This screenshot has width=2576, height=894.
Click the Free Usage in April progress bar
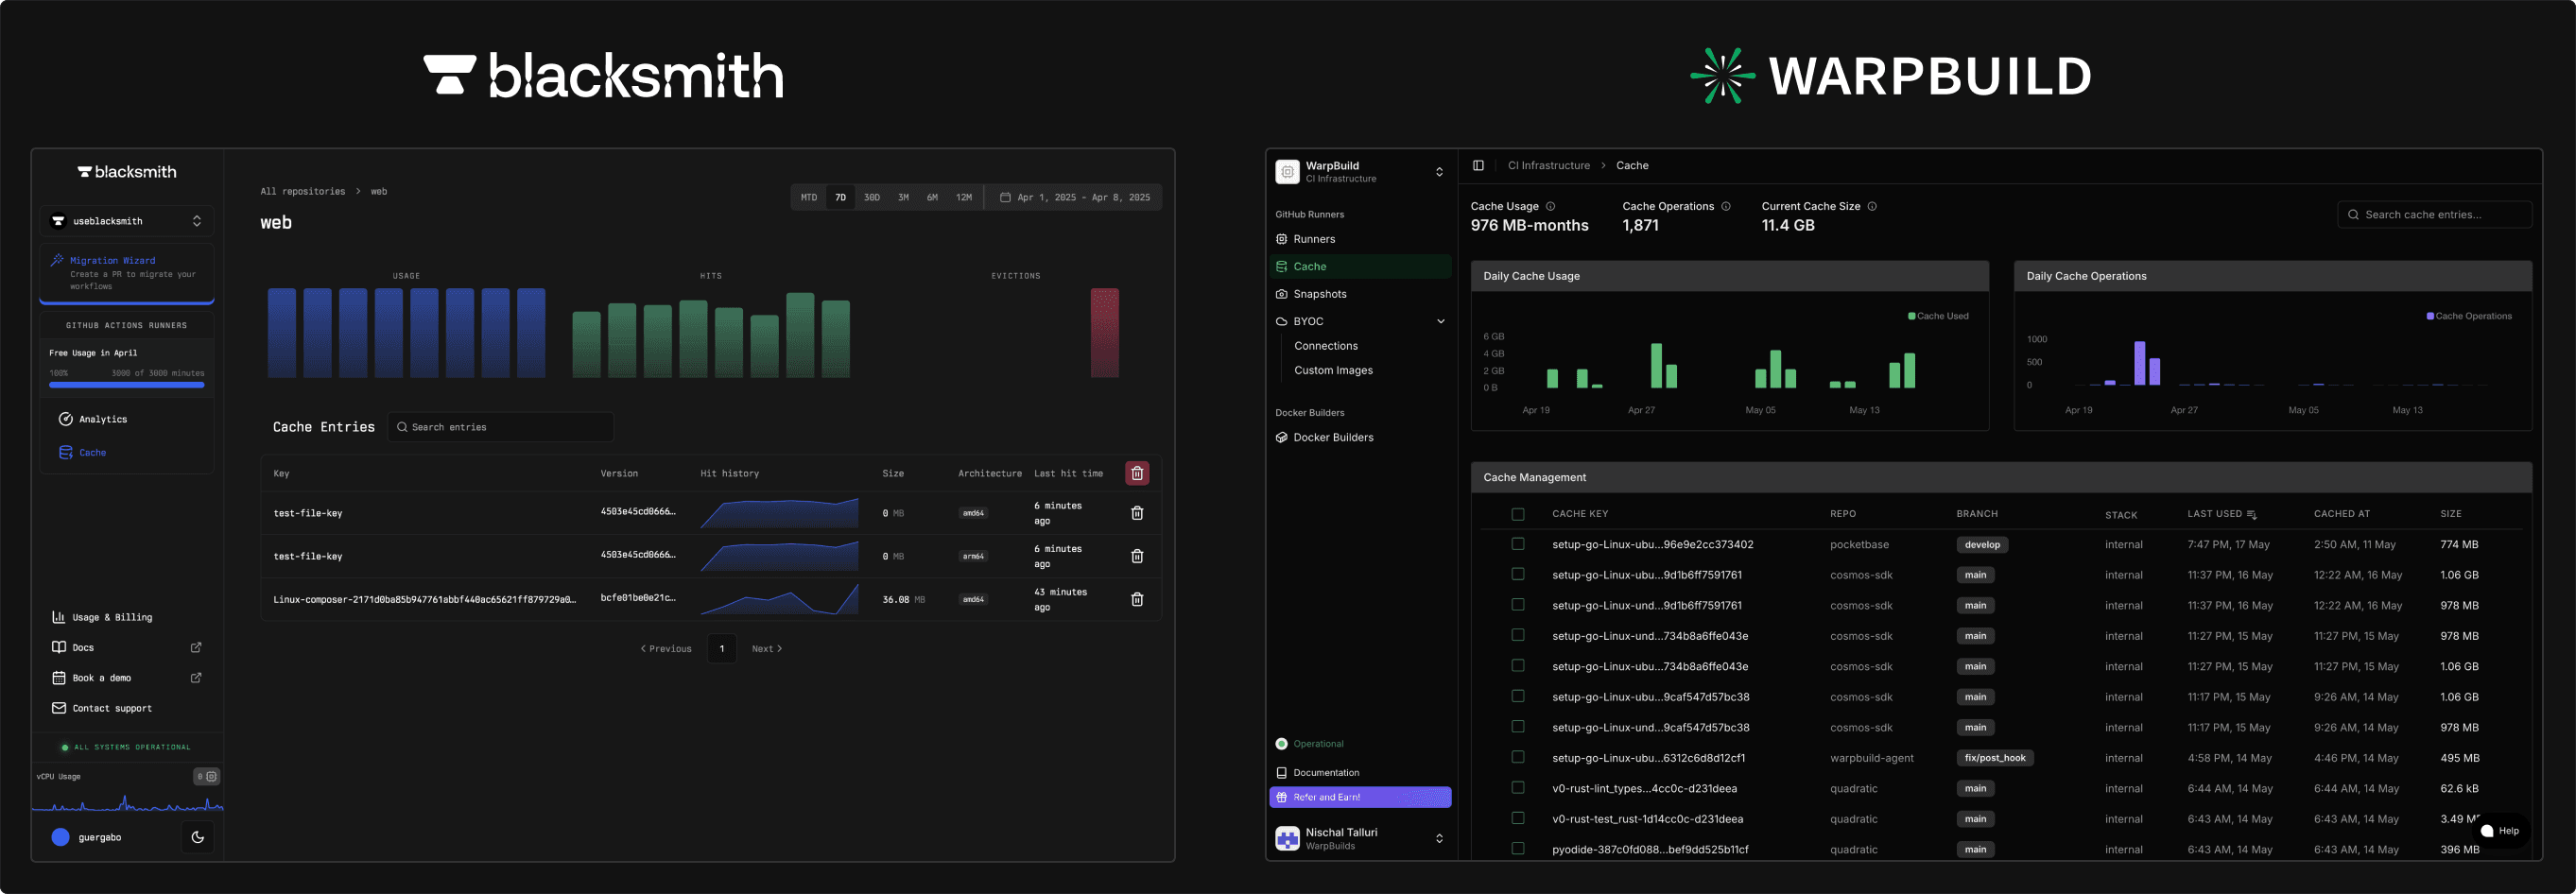(x=127, y=384)
